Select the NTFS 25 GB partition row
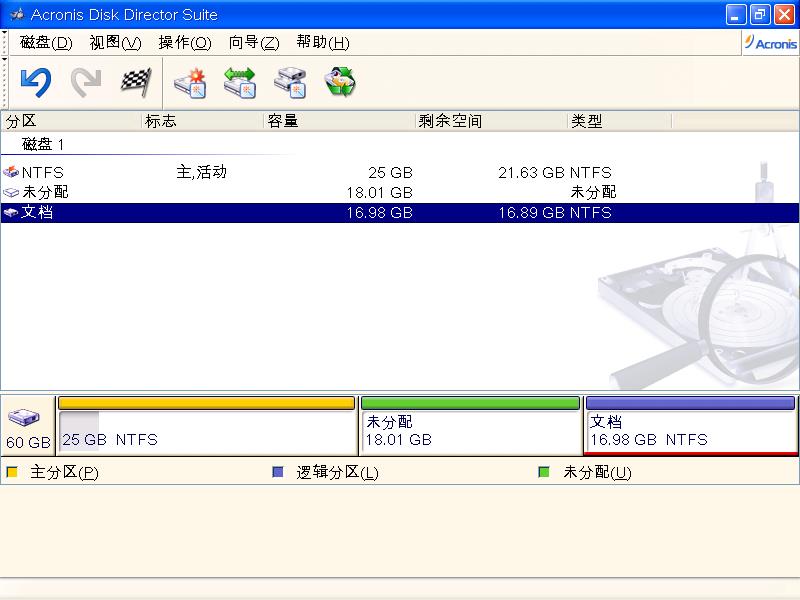This screenshot has width=800, height=600. [400, 172]
